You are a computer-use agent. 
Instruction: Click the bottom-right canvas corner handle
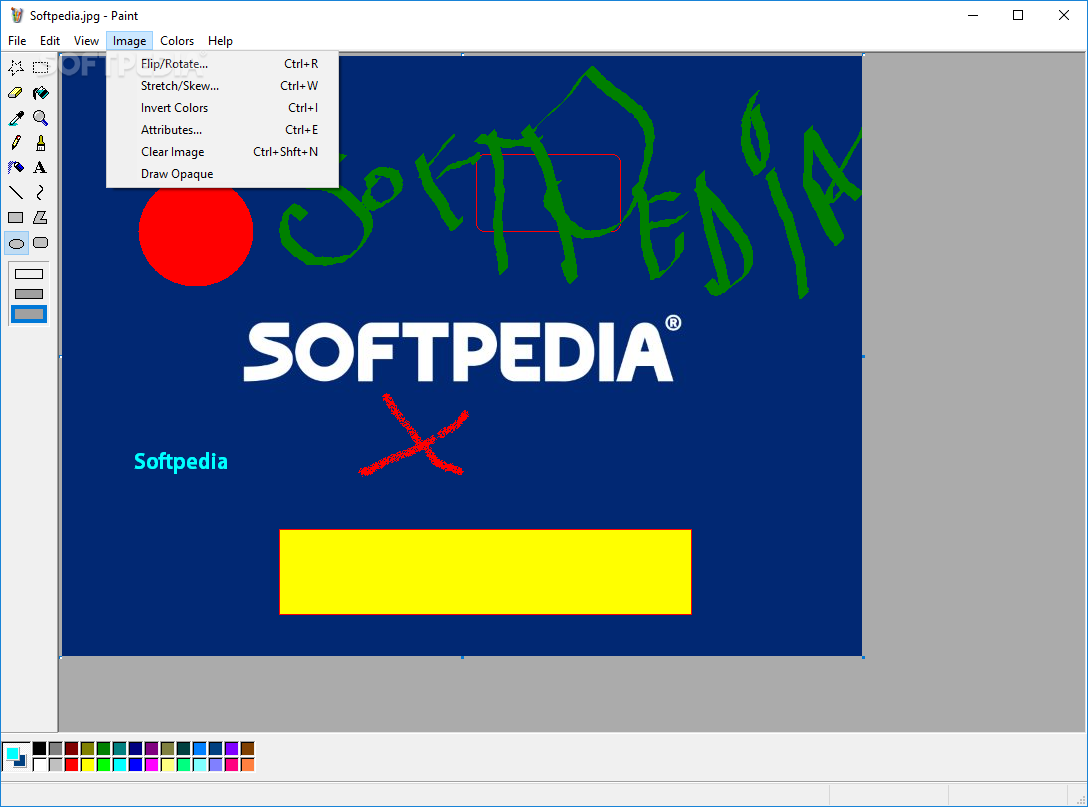[x=863, y=657]
